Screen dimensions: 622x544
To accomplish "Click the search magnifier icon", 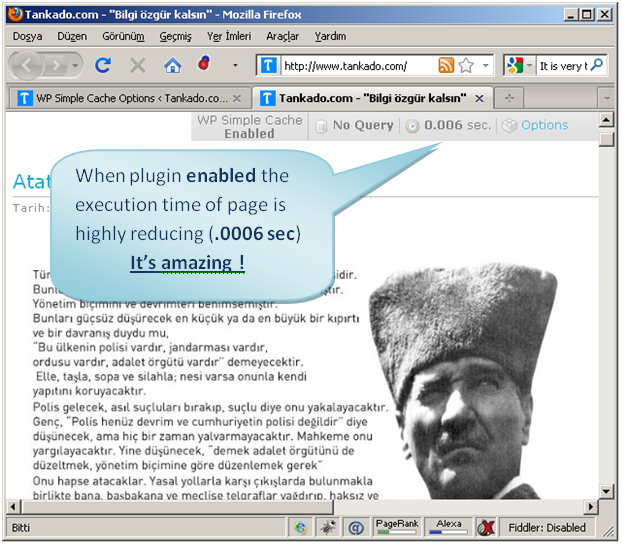I will point(597,66).
